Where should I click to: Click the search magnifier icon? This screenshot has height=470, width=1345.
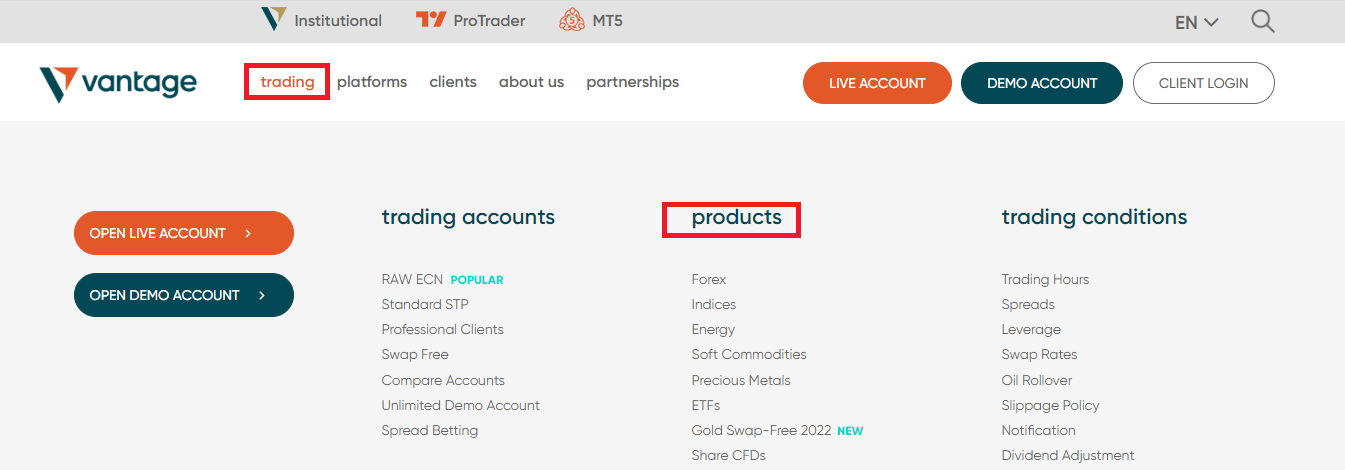[1263, 21]
